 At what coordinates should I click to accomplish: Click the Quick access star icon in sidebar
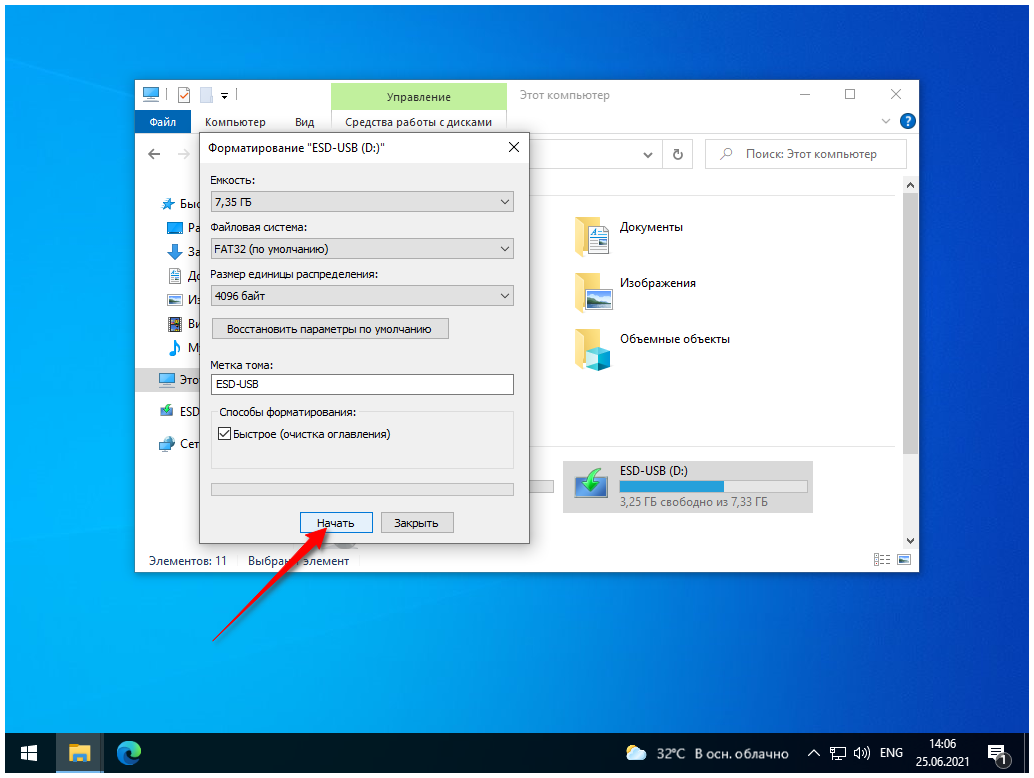(168, 204)
